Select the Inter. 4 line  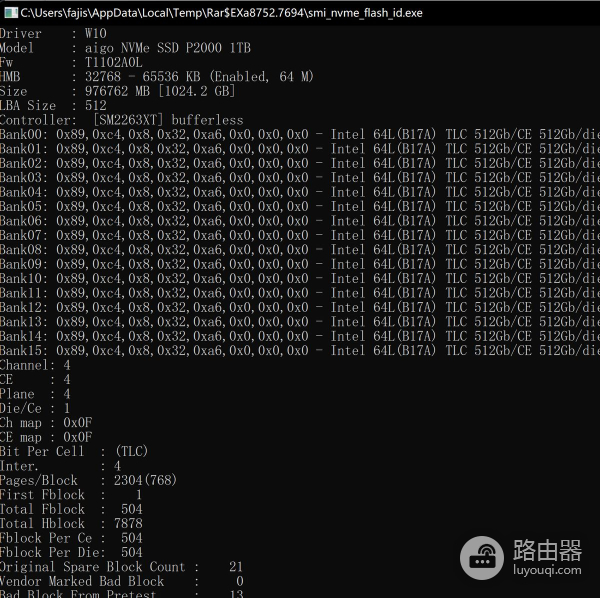pos(60,466)
